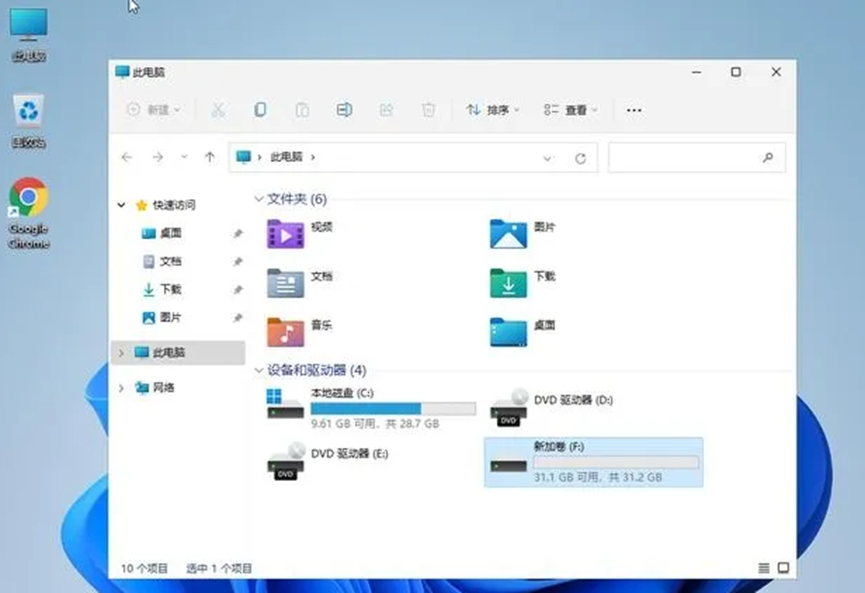The height and width of the screenshot is (593, 865).
Task: Pin or unpin 桌面 in Quick access
Action: 238,233
